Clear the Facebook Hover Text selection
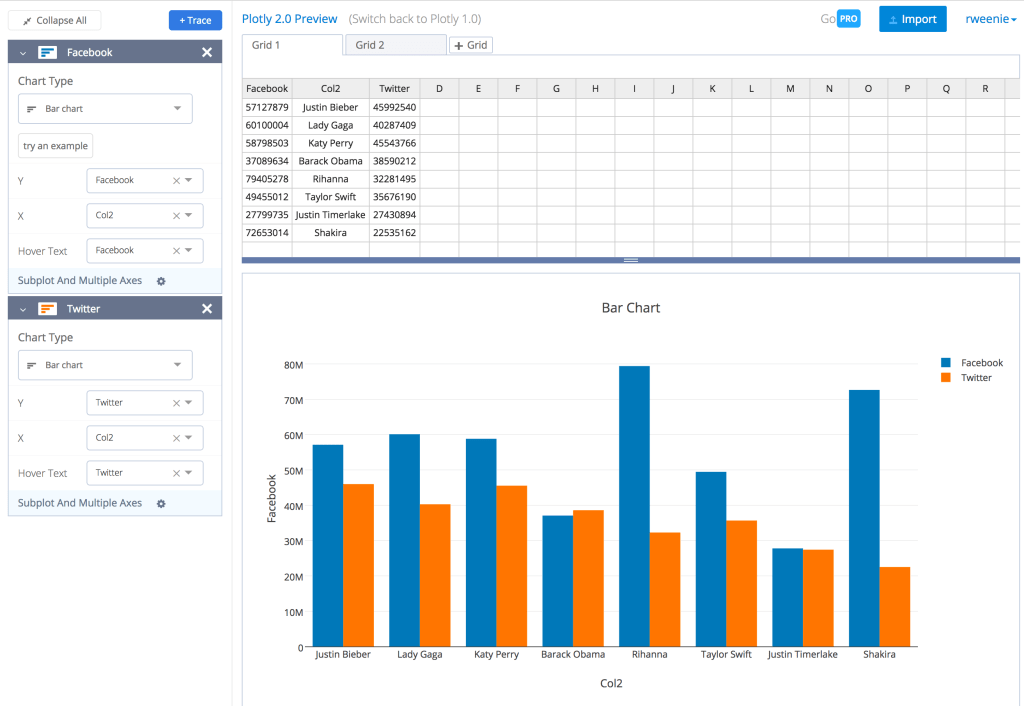Screen dimensions: 1024x706 click(176, 251)
